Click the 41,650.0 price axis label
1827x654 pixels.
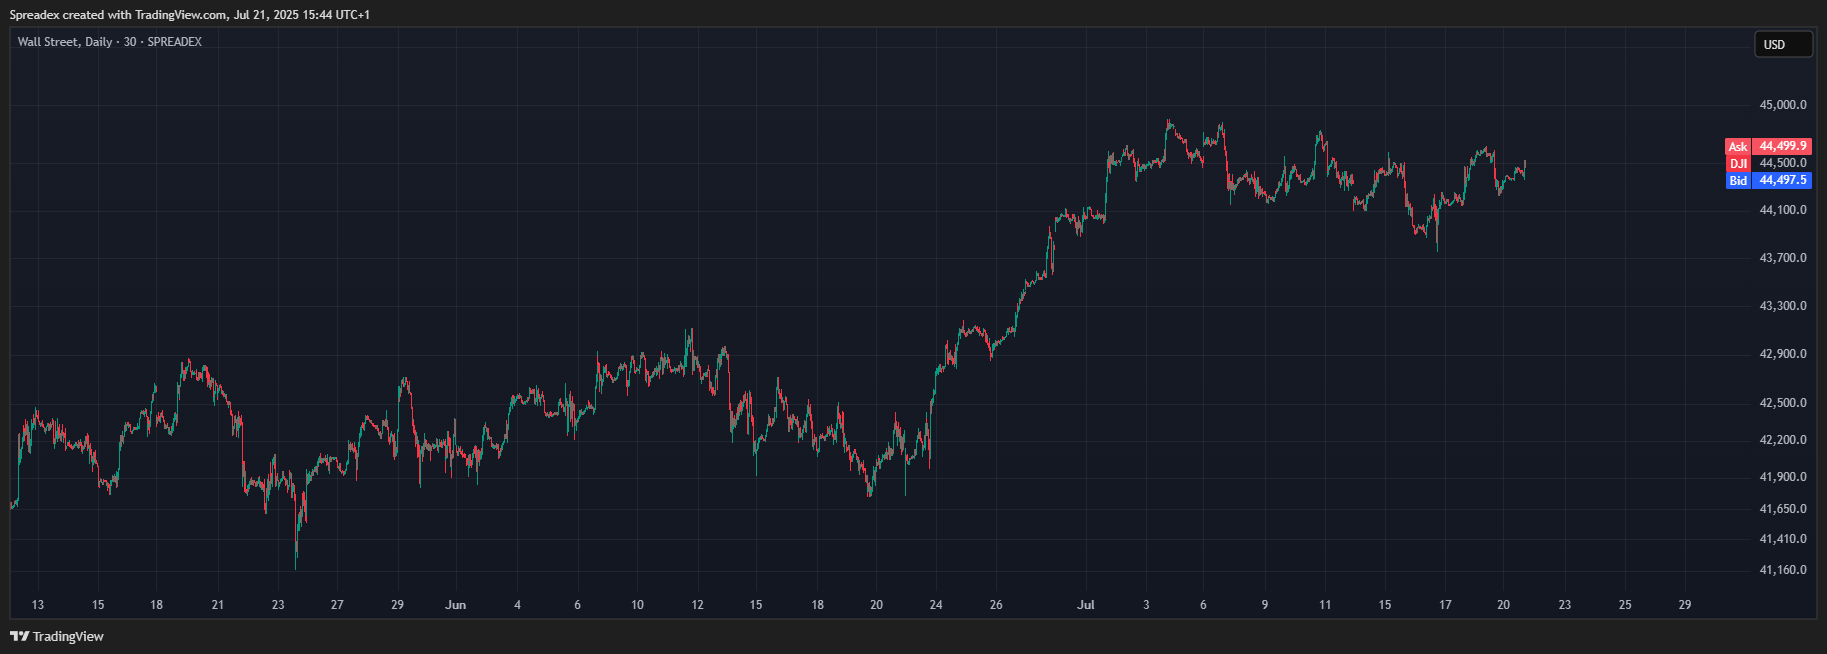1783,509
